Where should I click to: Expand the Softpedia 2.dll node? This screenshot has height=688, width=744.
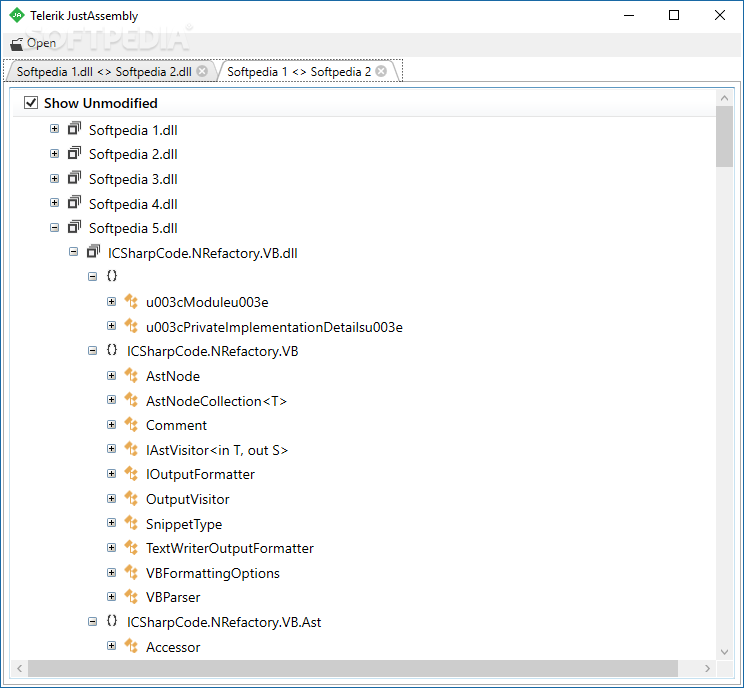pos(55,154)
